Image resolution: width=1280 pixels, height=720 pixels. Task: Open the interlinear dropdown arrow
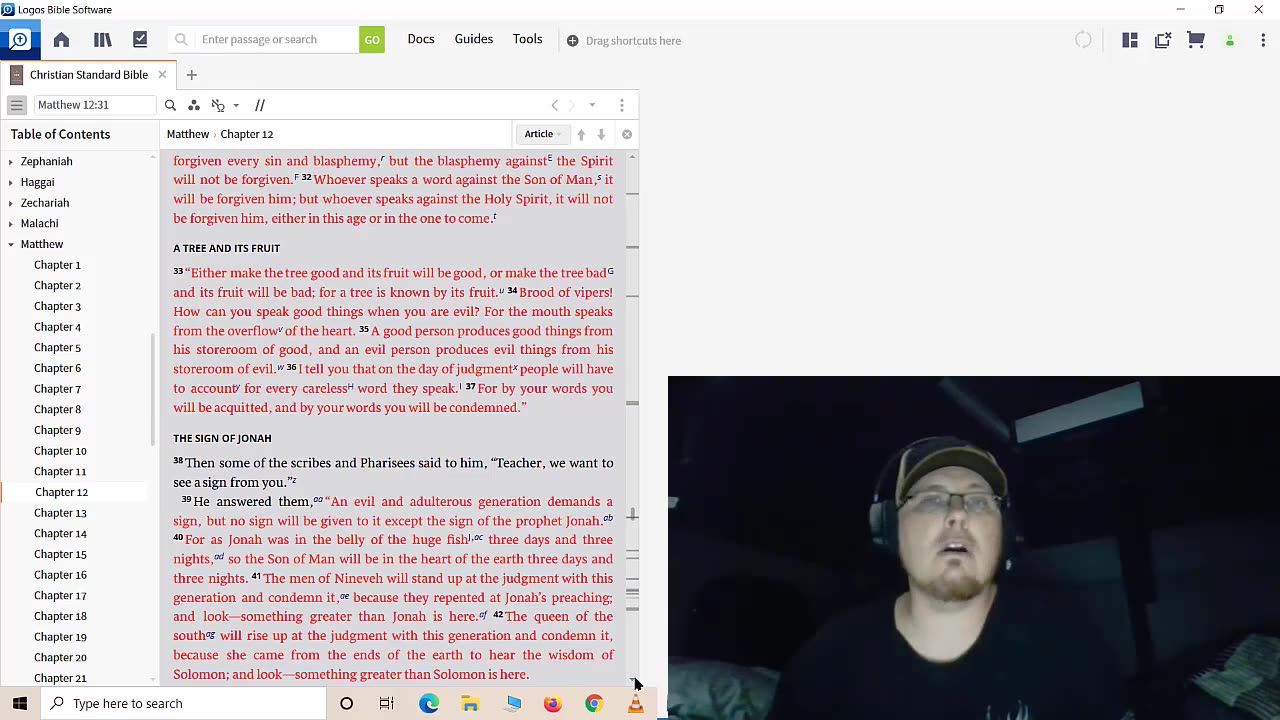pos(236,105)
